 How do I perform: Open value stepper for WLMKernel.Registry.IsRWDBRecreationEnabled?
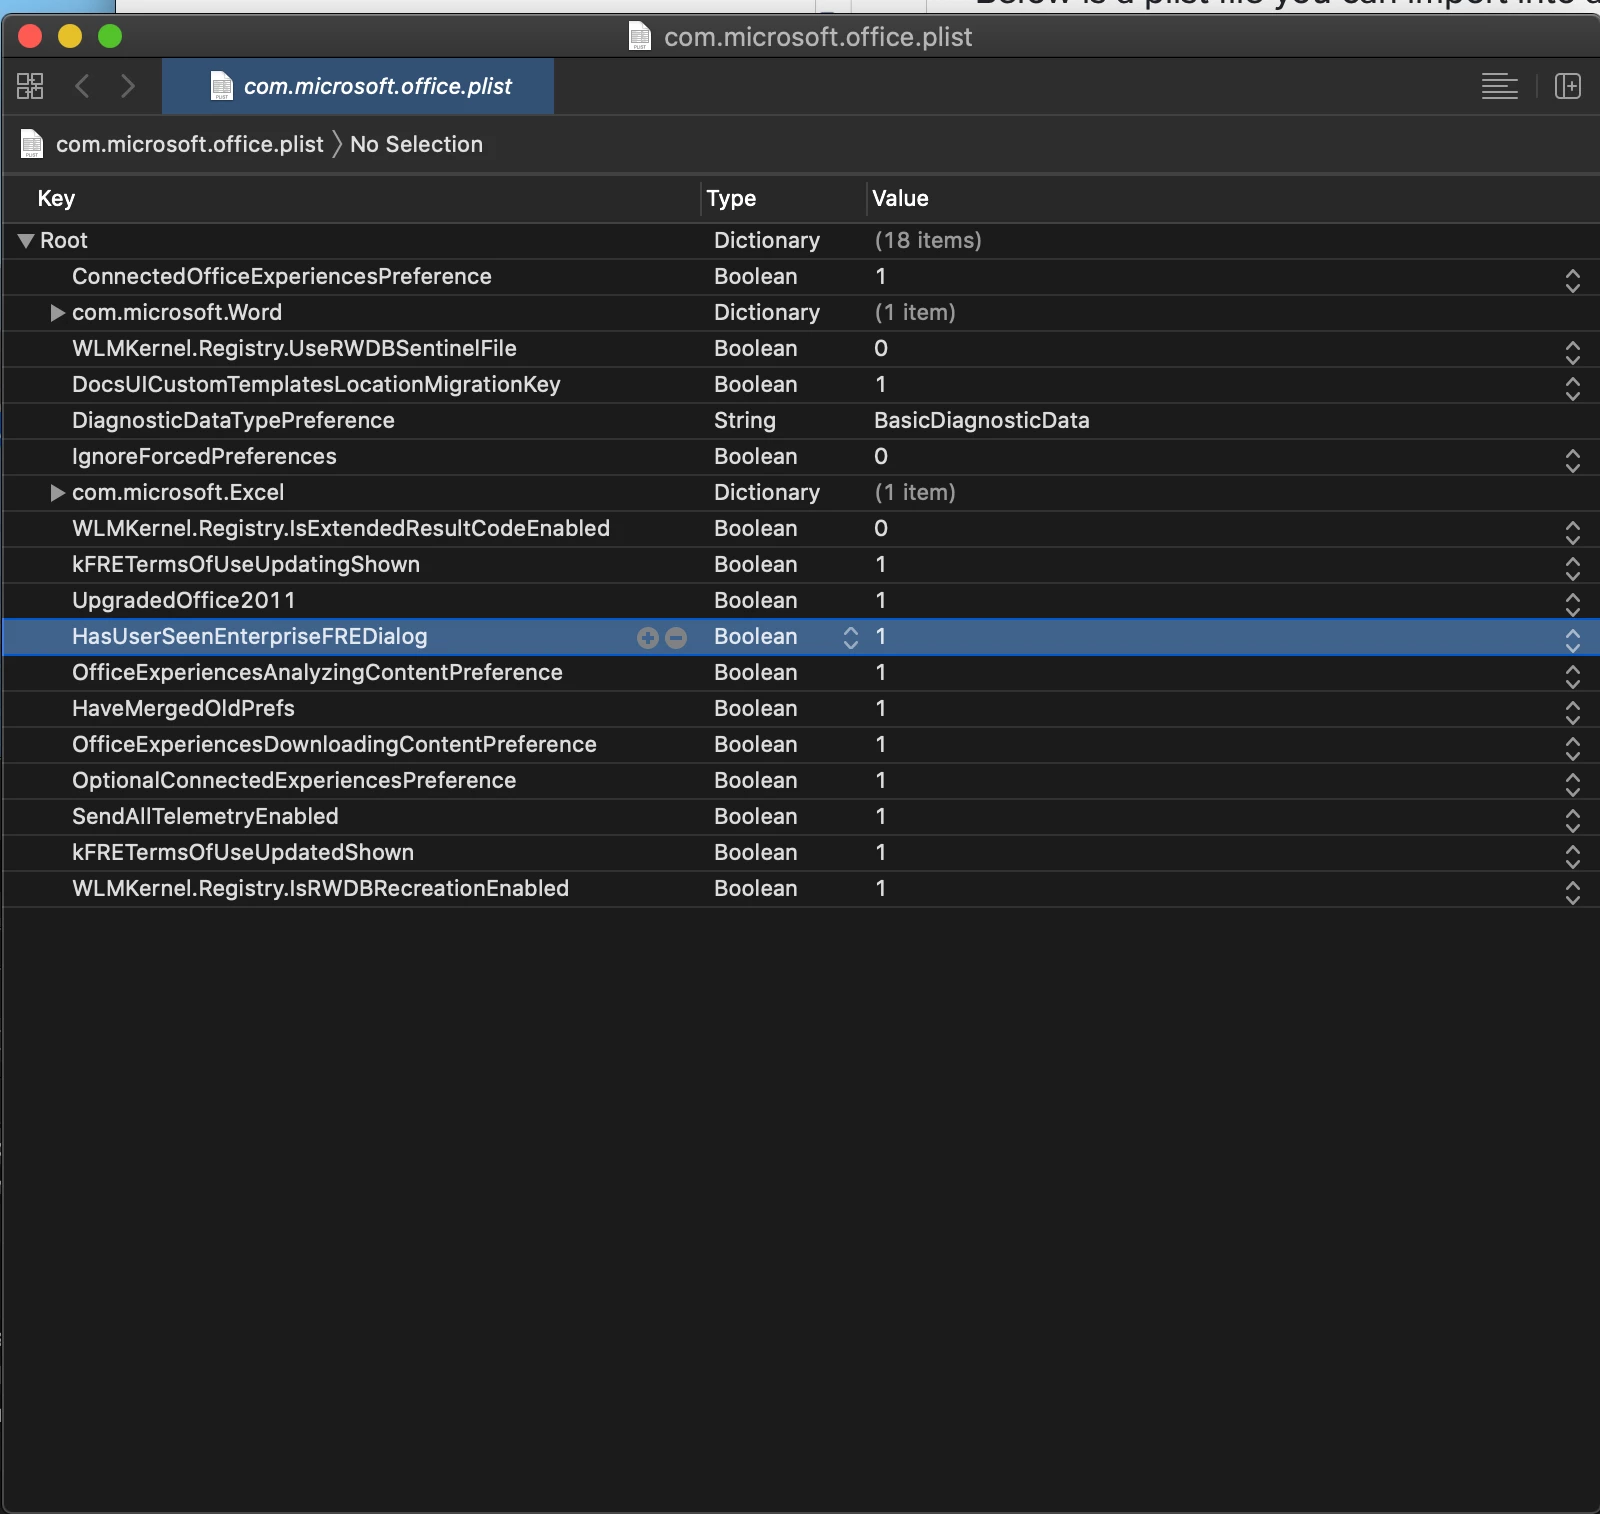click(1573, 892)
